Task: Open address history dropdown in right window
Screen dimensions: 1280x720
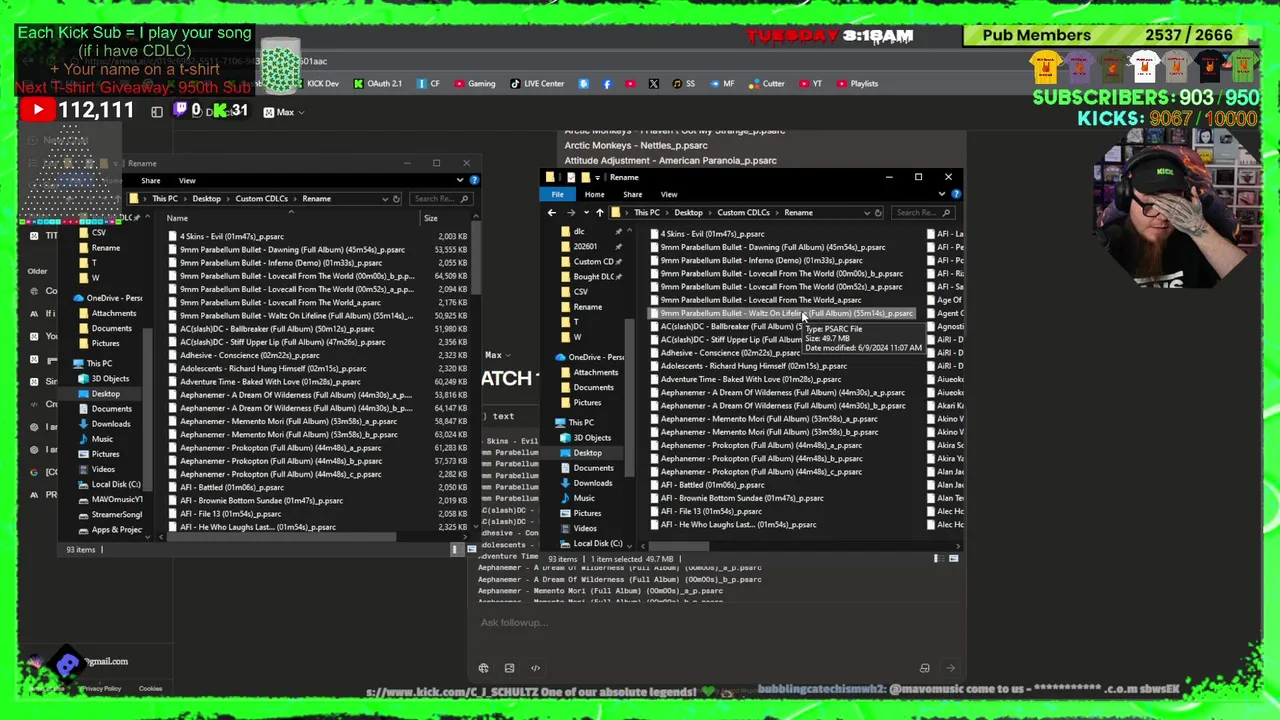Action: click(x=866, y=212)
